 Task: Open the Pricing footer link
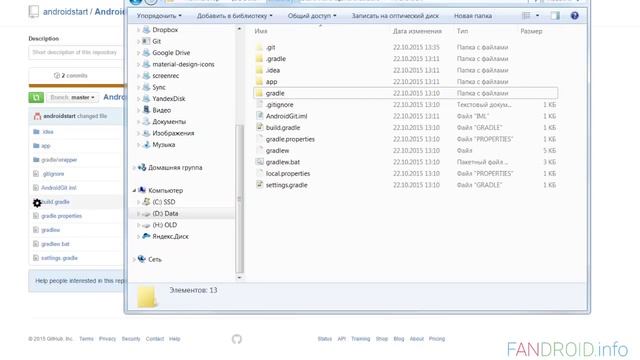coord(437,339)
